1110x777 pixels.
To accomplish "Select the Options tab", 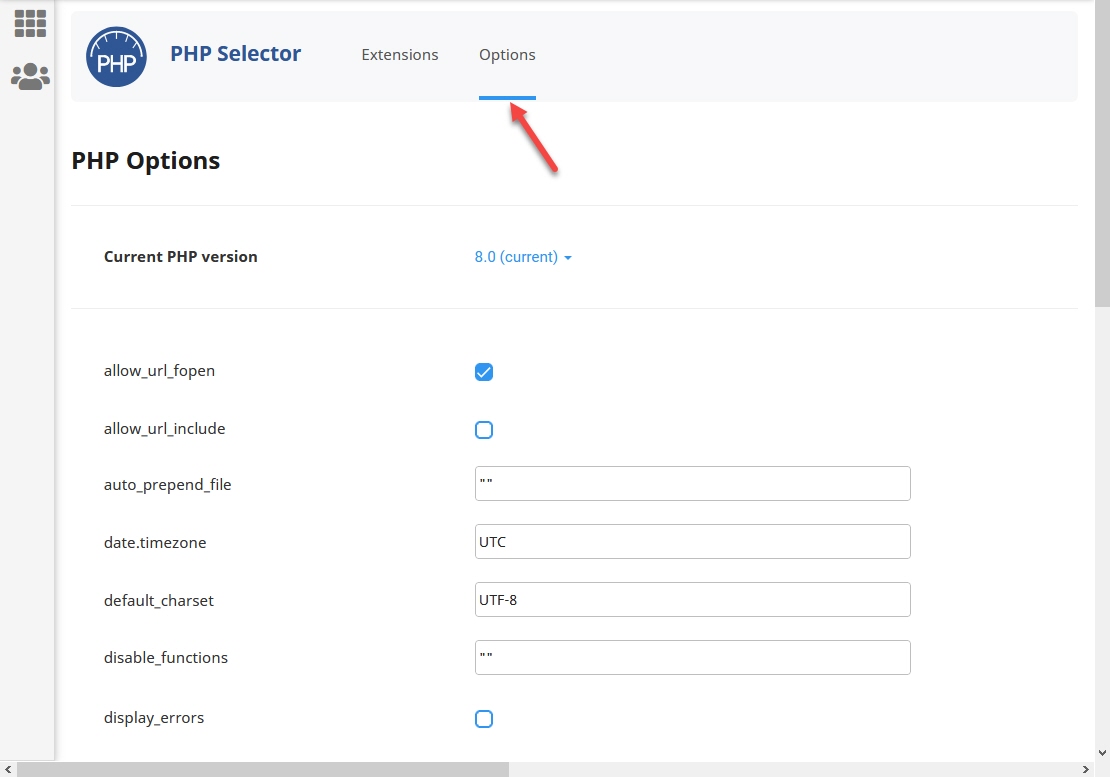I will click(507, 54).
